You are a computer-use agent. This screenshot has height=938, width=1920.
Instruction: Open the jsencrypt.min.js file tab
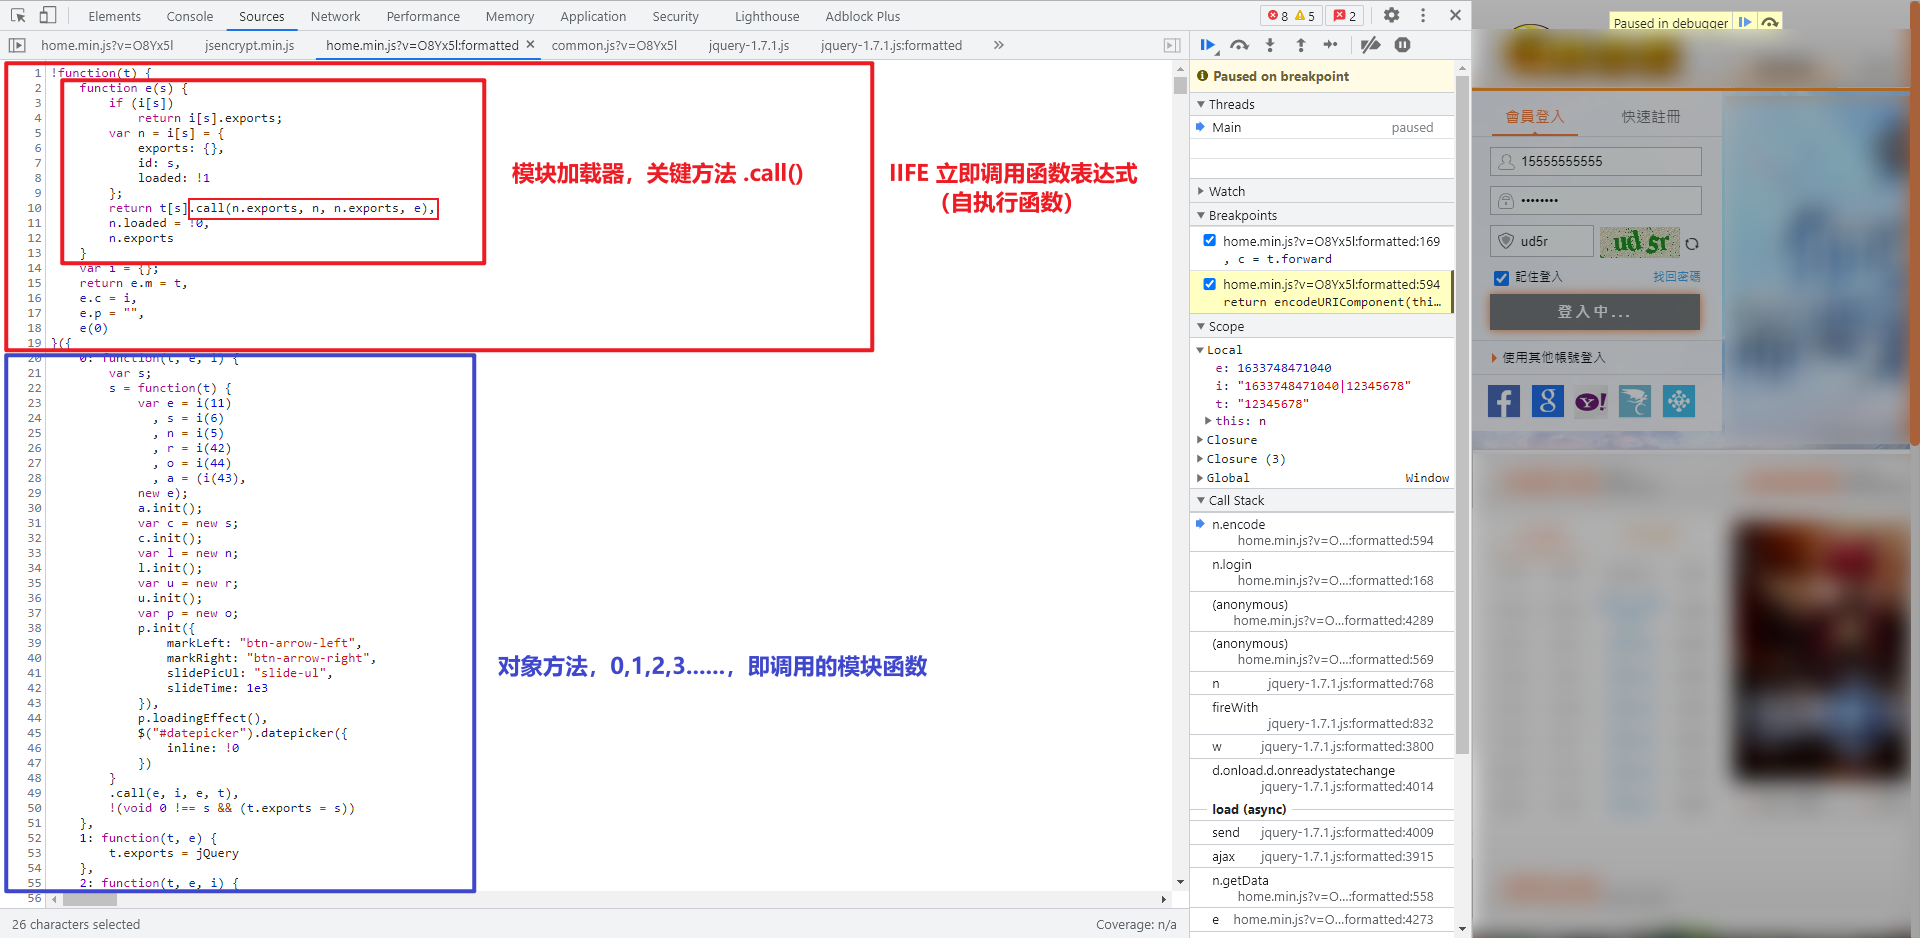pos(249,45)
